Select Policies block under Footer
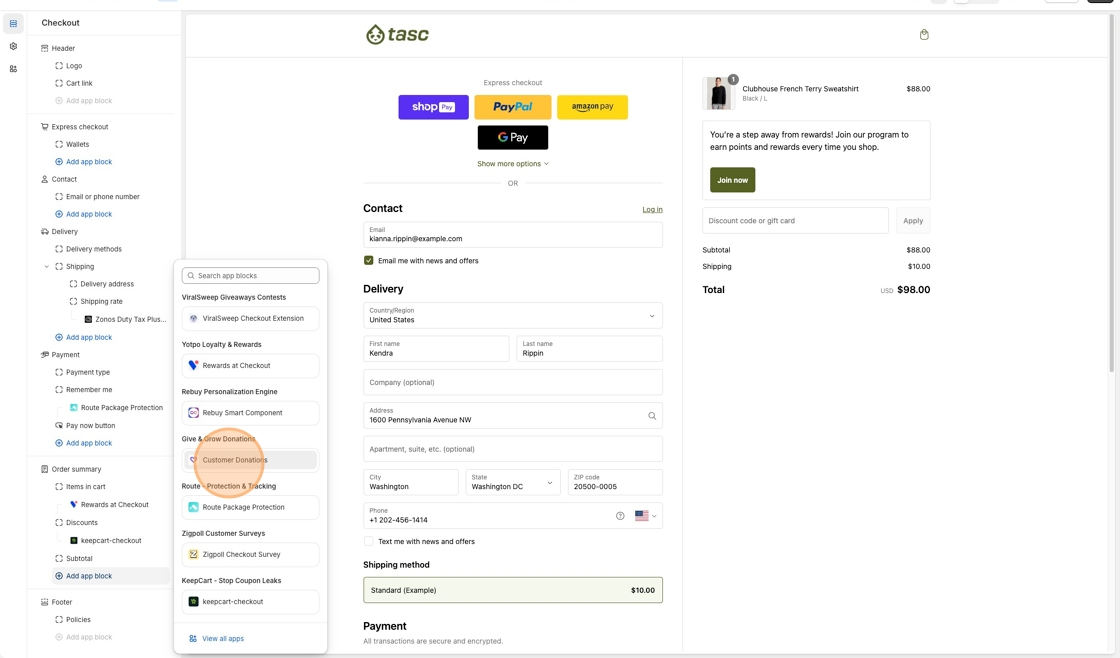1120x658 pixels. (x=78, y=620)
